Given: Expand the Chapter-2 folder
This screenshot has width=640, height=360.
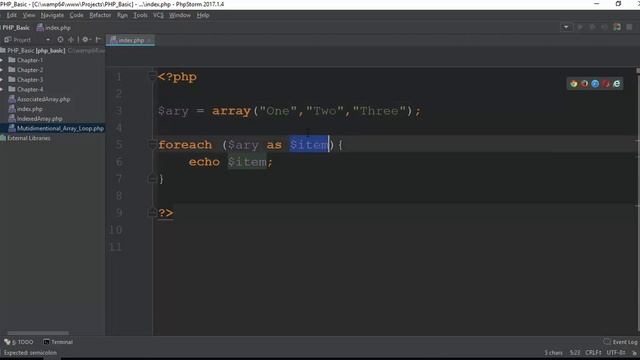Looking at the screenshot, I should 2,70.
